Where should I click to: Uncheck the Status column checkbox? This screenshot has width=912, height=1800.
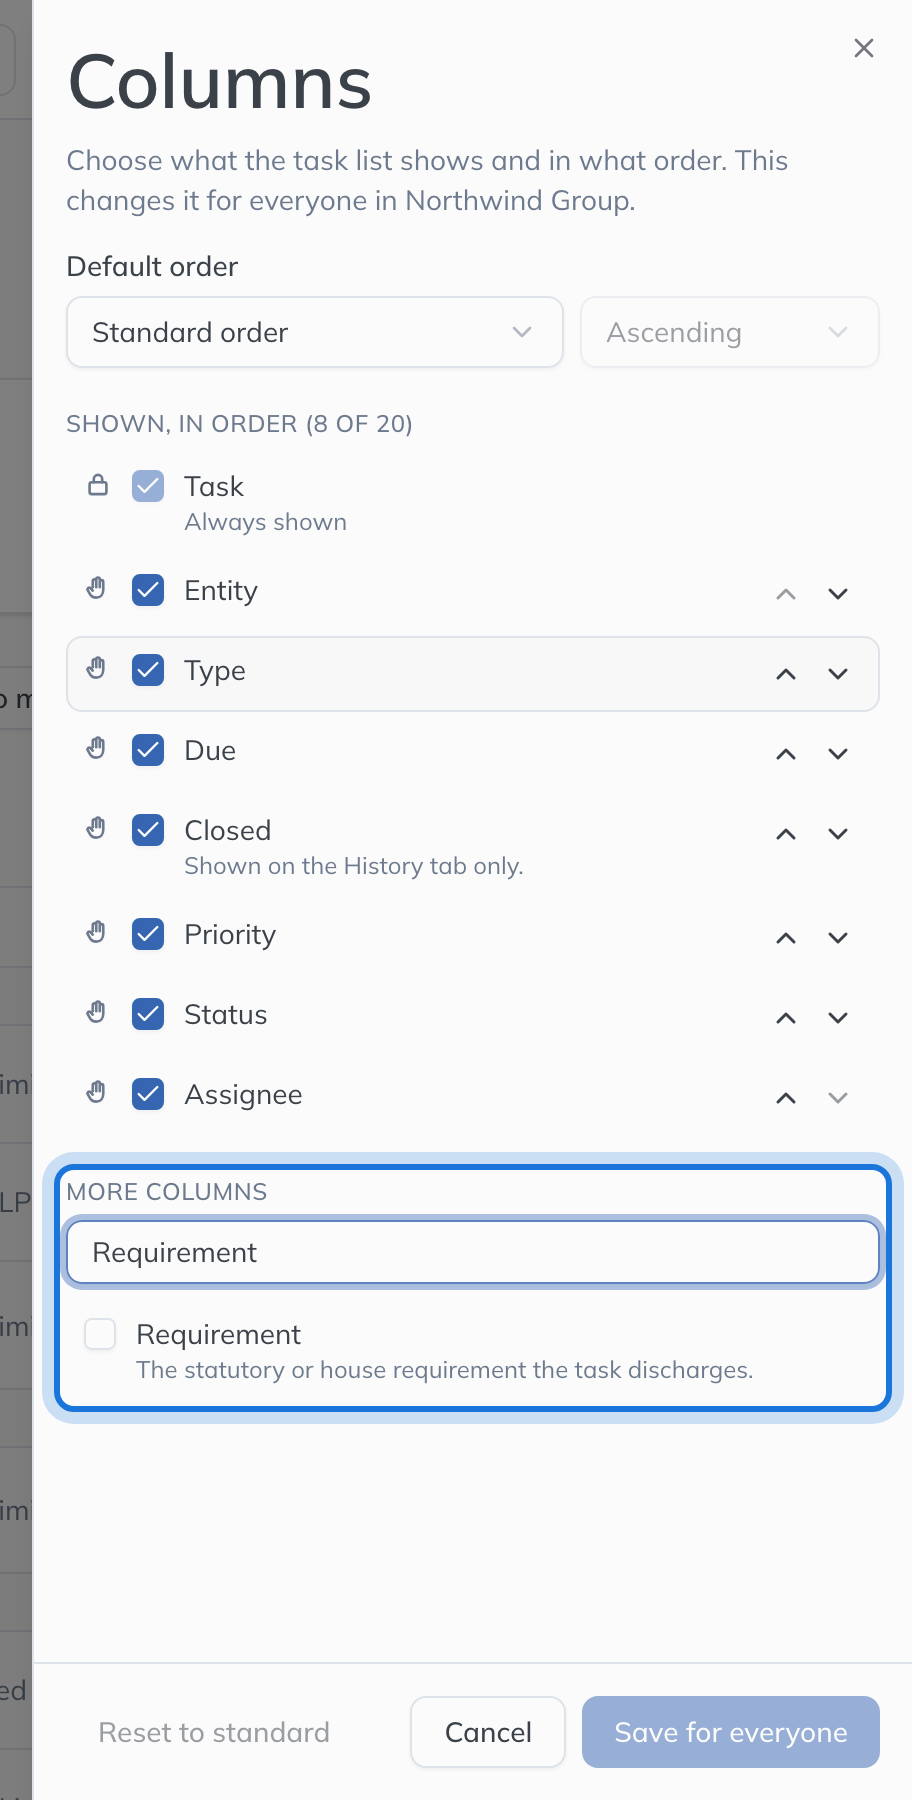click(x=148, y=1014)
